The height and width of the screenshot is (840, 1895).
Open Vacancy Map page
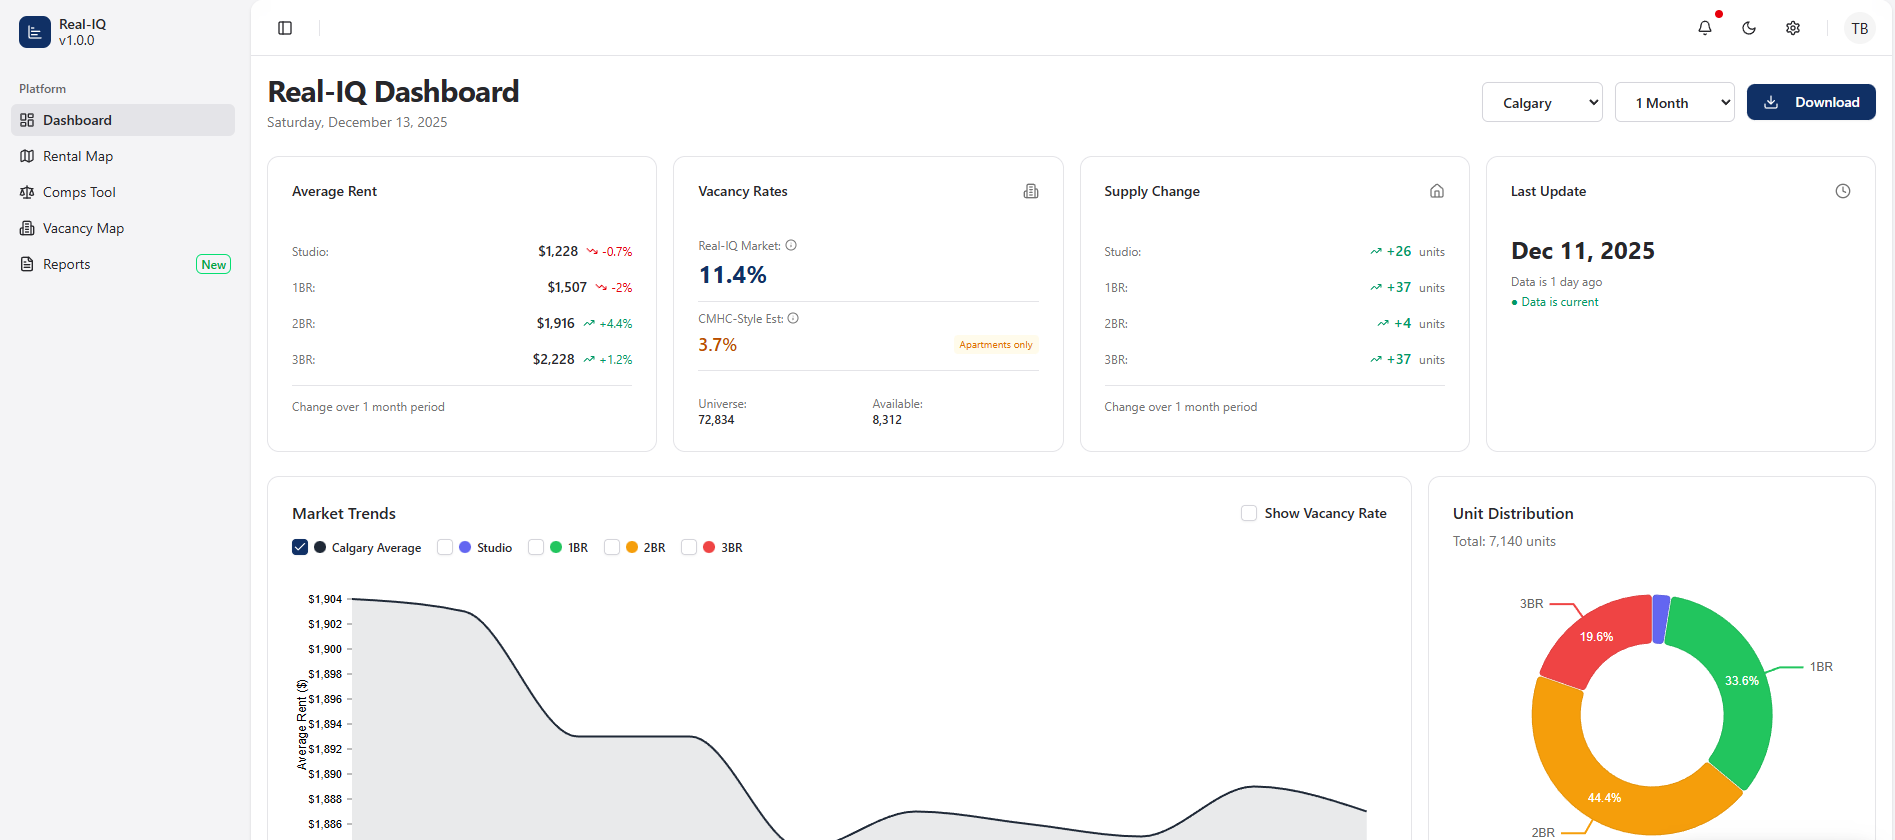(123, 228)
